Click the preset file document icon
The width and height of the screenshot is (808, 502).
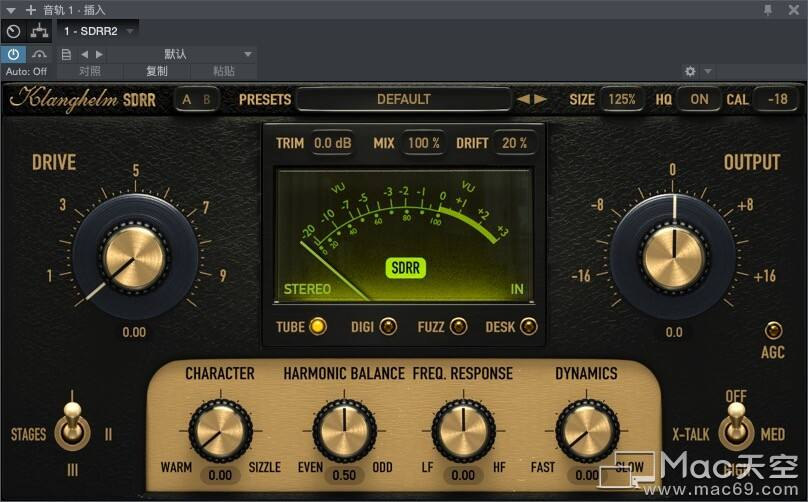tap(66, 55)
